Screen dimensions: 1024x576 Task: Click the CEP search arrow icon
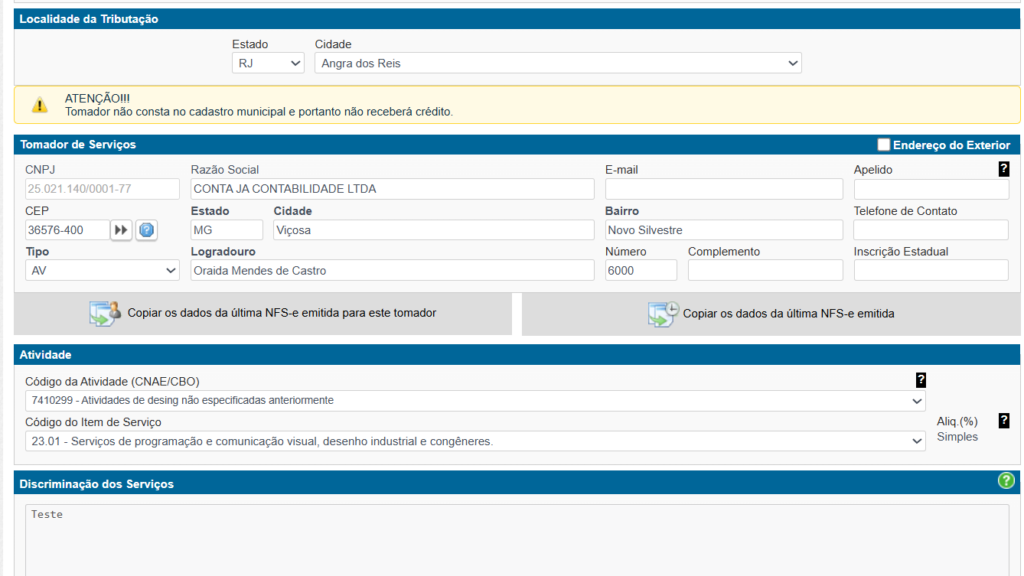click(x=121, y=230)
